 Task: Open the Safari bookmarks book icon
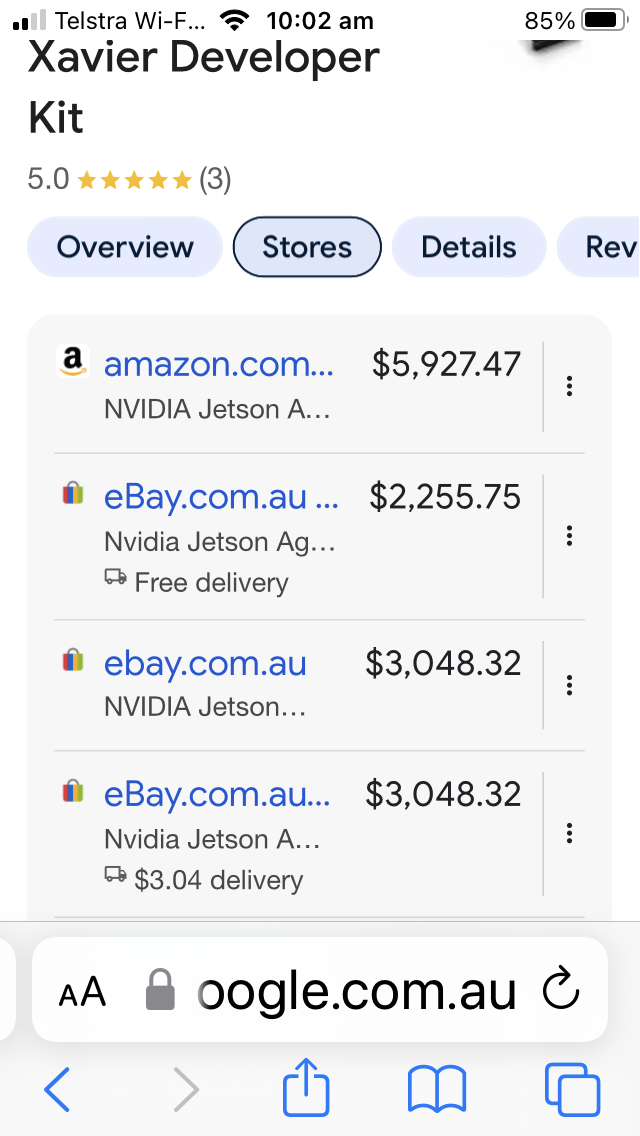[x=437, y=1088]
